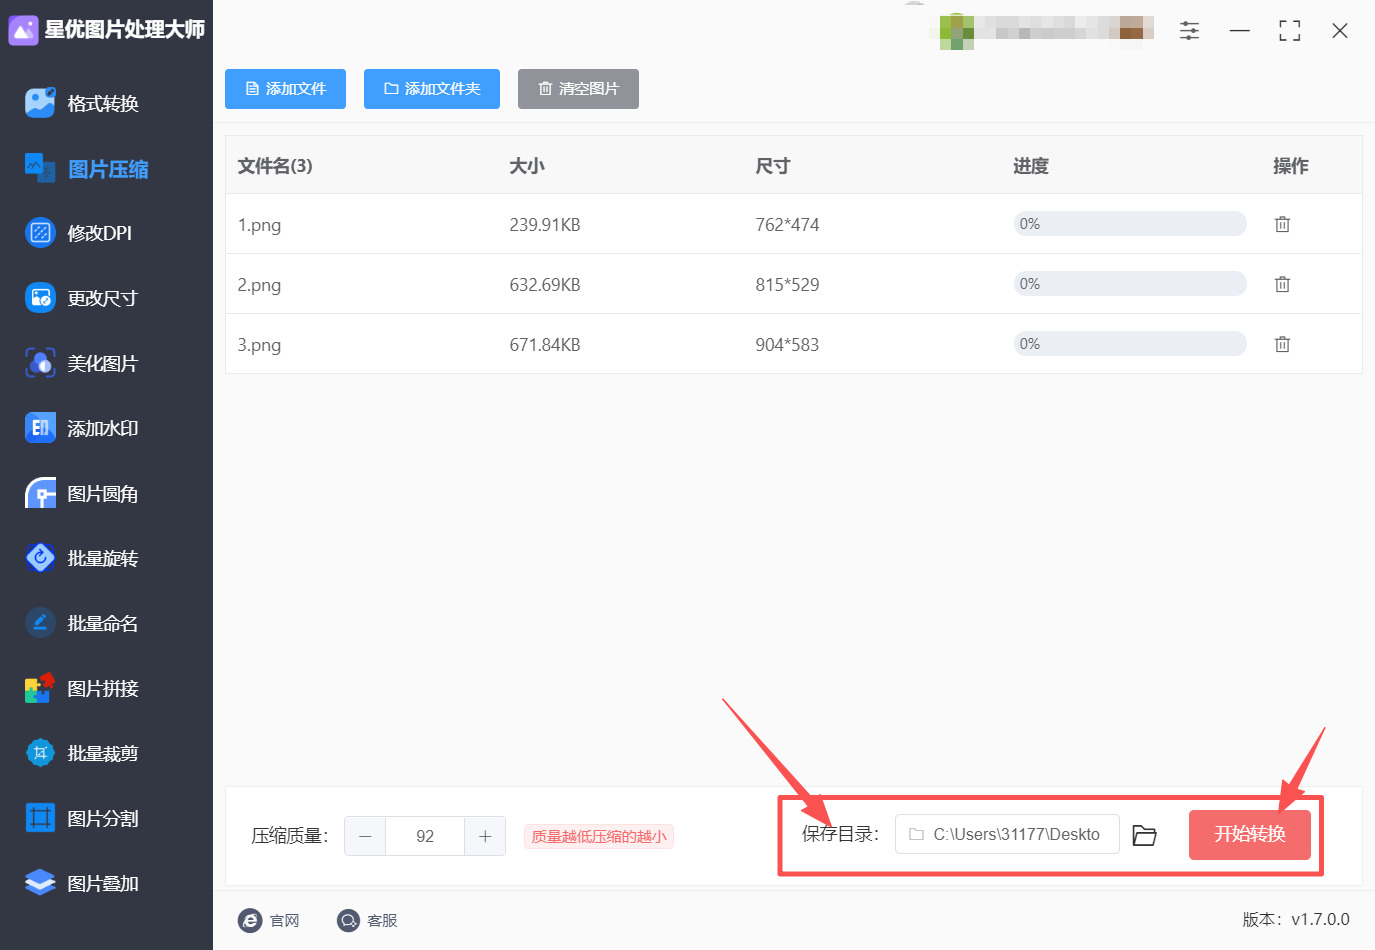The image size is (1375, 950).
Task: Click the 239.91KB size cell
Action: (545, 225)
